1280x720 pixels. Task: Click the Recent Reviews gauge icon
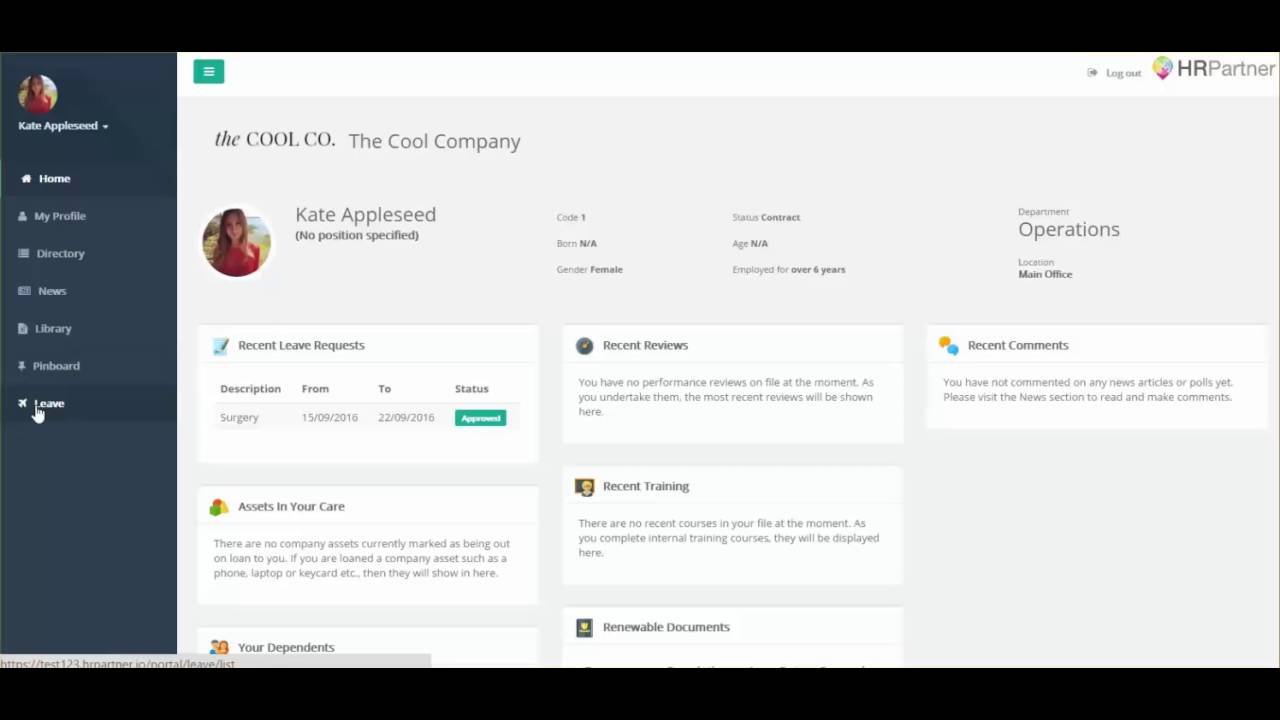pyautogui.click(x=585, y=346)
